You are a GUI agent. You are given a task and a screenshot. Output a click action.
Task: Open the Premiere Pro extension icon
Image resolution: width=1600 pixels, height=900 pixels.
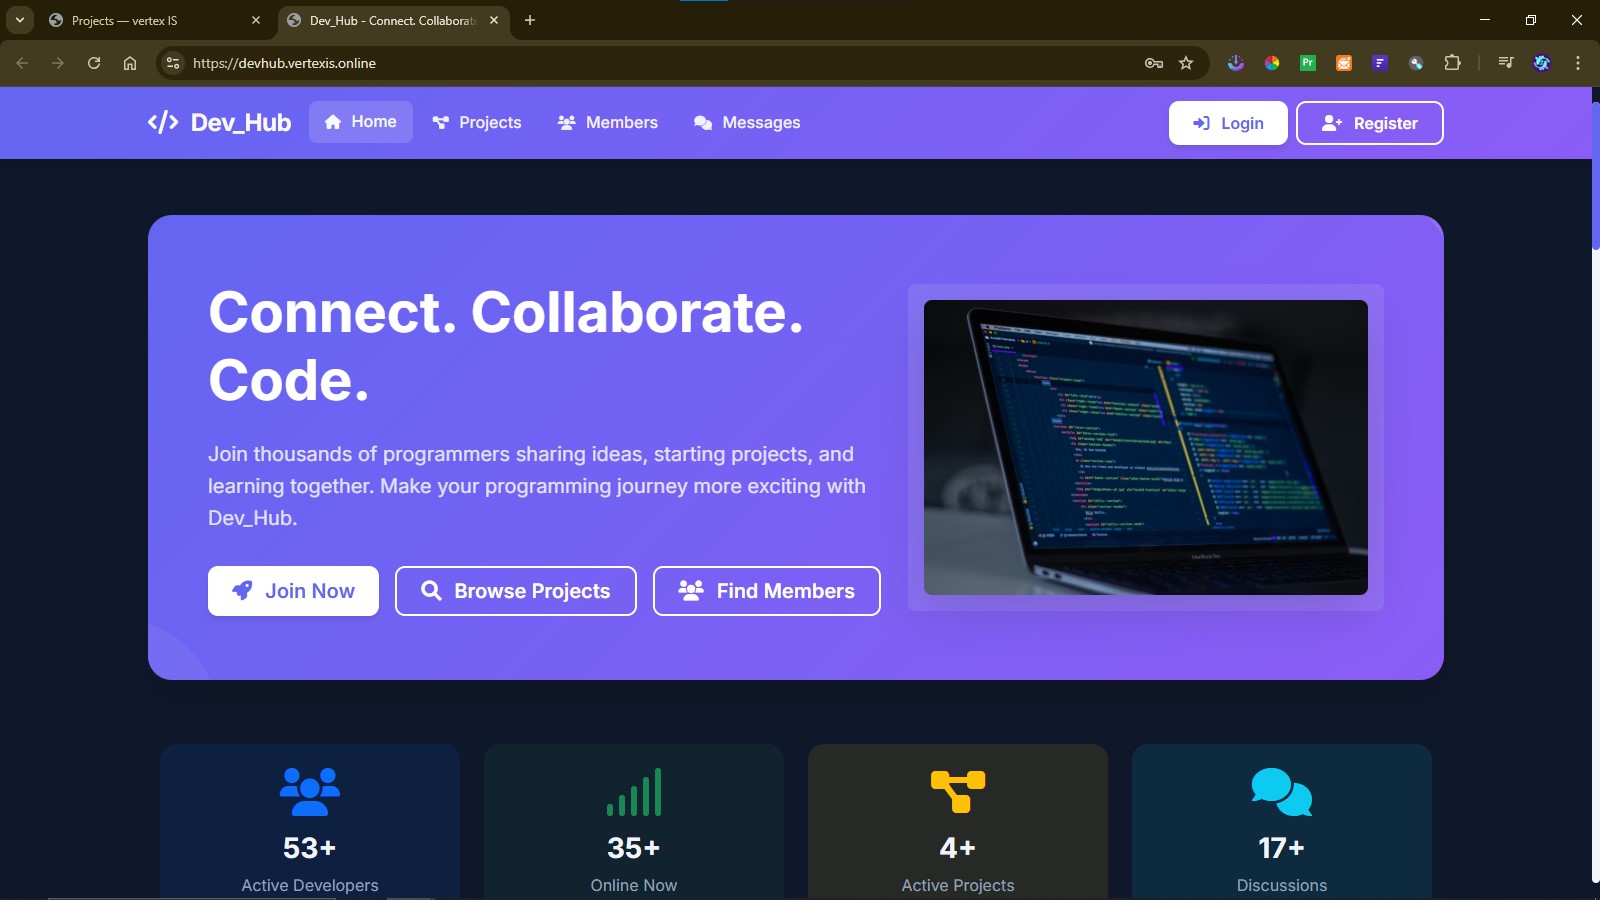(x=1308, y=62)
